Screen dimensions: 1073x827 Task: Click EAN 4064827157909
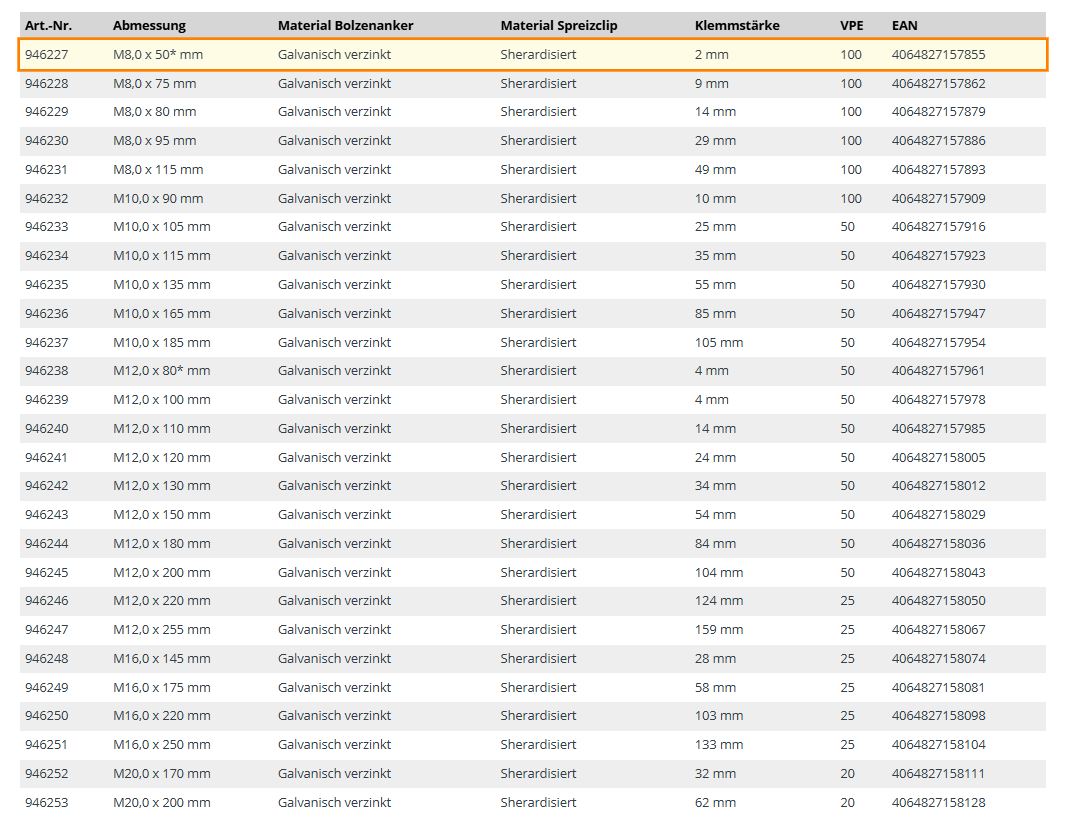coord(938,198)
